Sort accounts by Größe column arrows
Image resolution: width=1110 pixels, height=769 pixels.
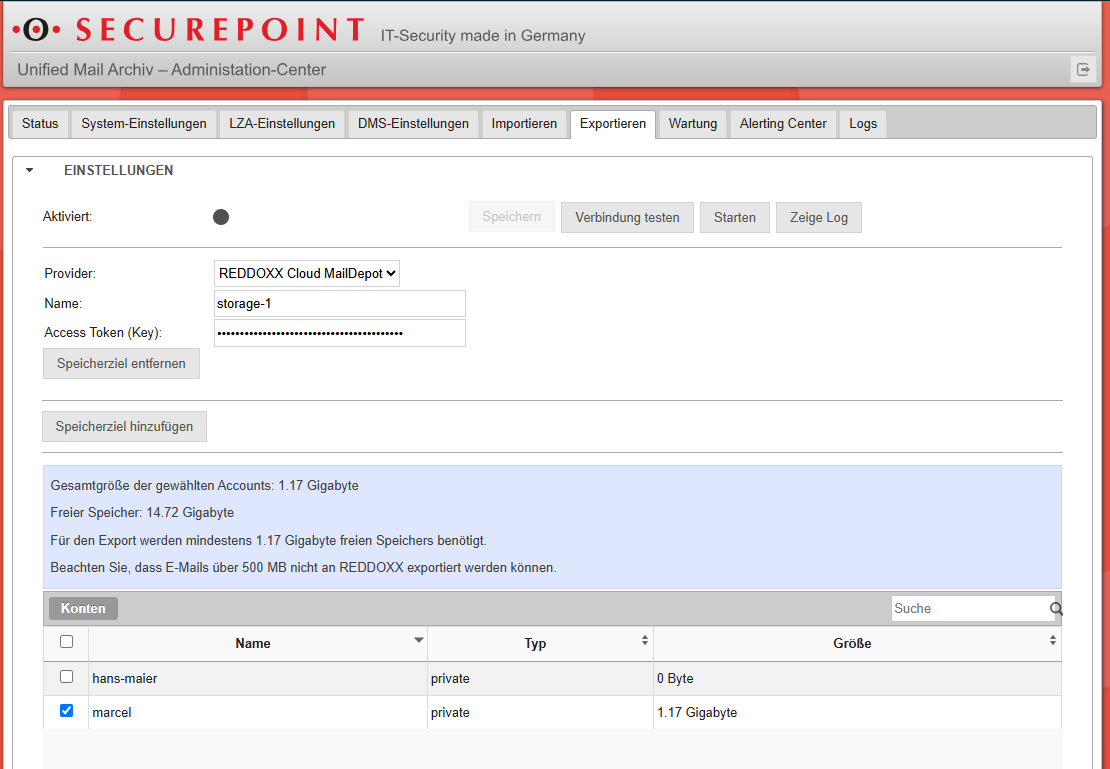tap(1053, 640)
